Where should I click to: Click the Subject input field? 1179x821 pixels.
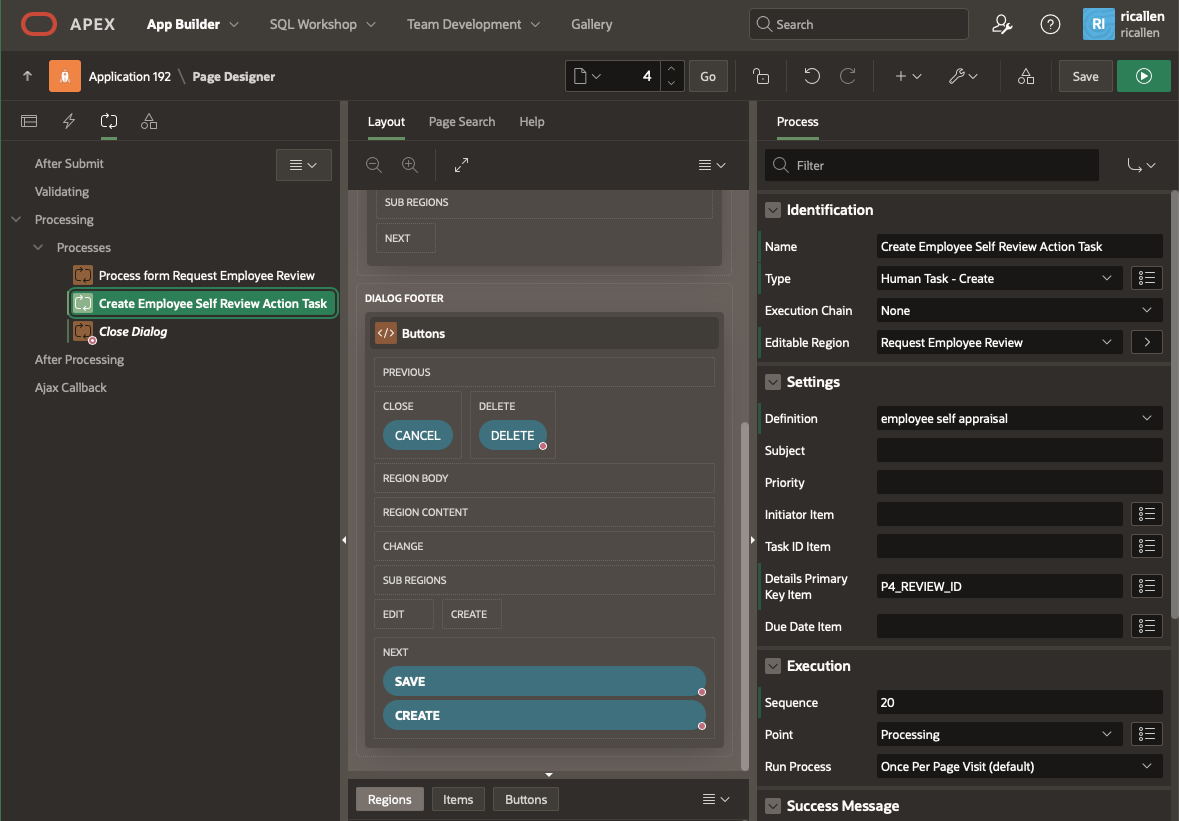pos(1018,451)
